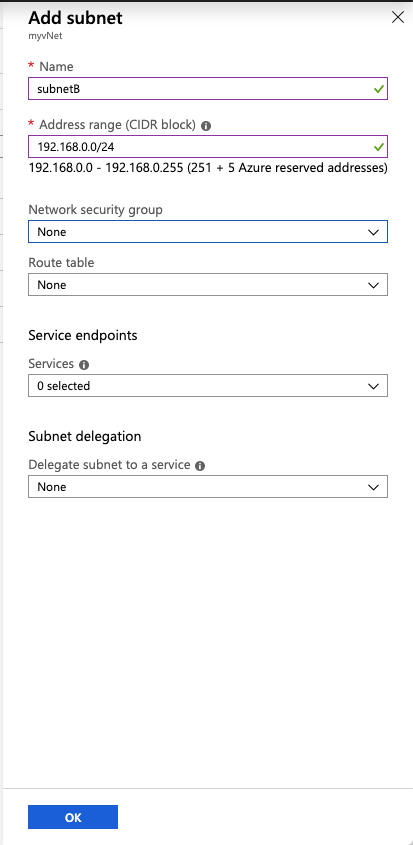
Task: Close the Add subnet panel
Action: [x=397, y=17]
